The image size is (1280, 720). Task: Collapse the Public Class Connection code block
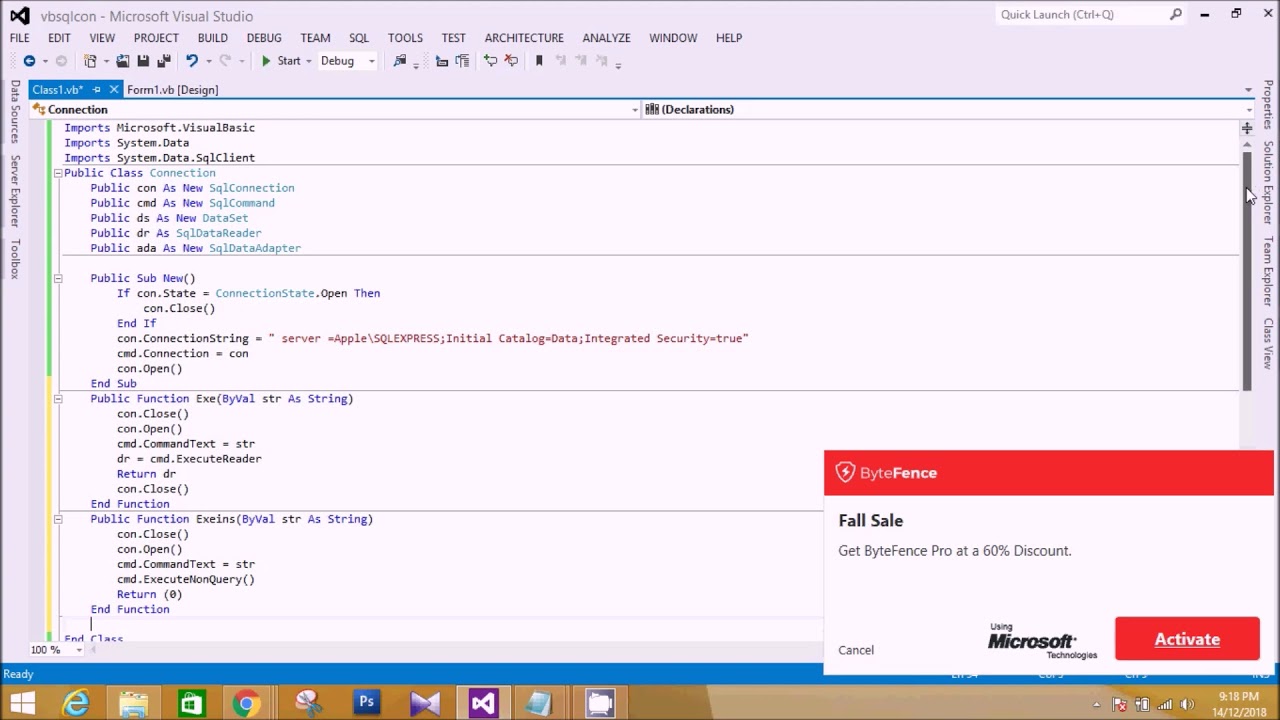point(57,173)
